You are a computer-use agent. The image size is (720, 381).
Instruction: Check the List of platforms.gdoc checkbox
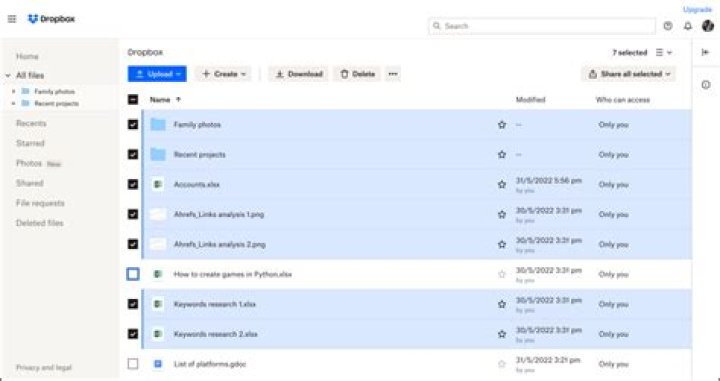pos(133,364)
